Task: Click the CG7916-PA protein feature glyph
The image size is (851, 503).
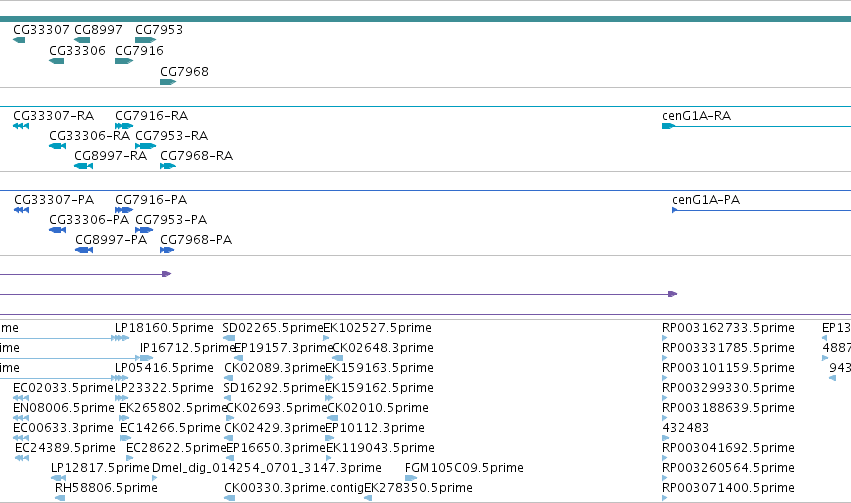Action: (x=124, y=210)
